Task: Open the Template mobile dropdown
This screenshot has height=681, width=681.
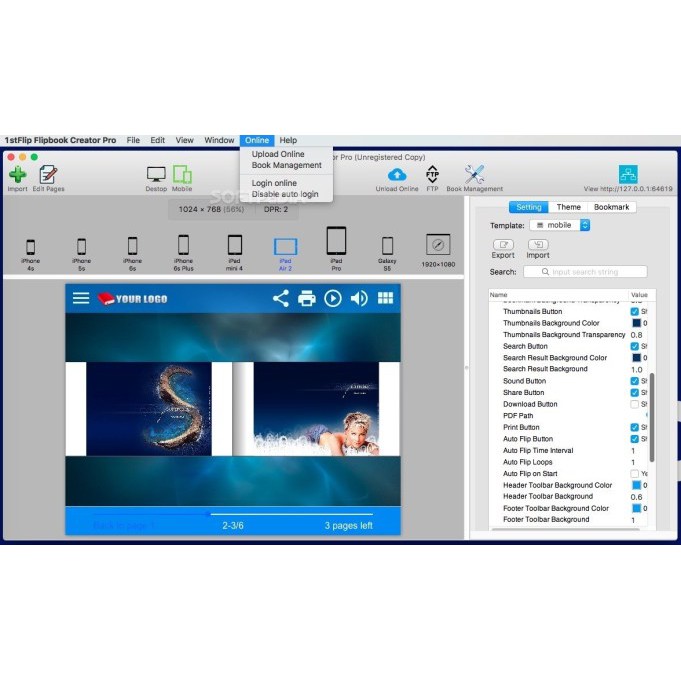Action: click(559, 225)
